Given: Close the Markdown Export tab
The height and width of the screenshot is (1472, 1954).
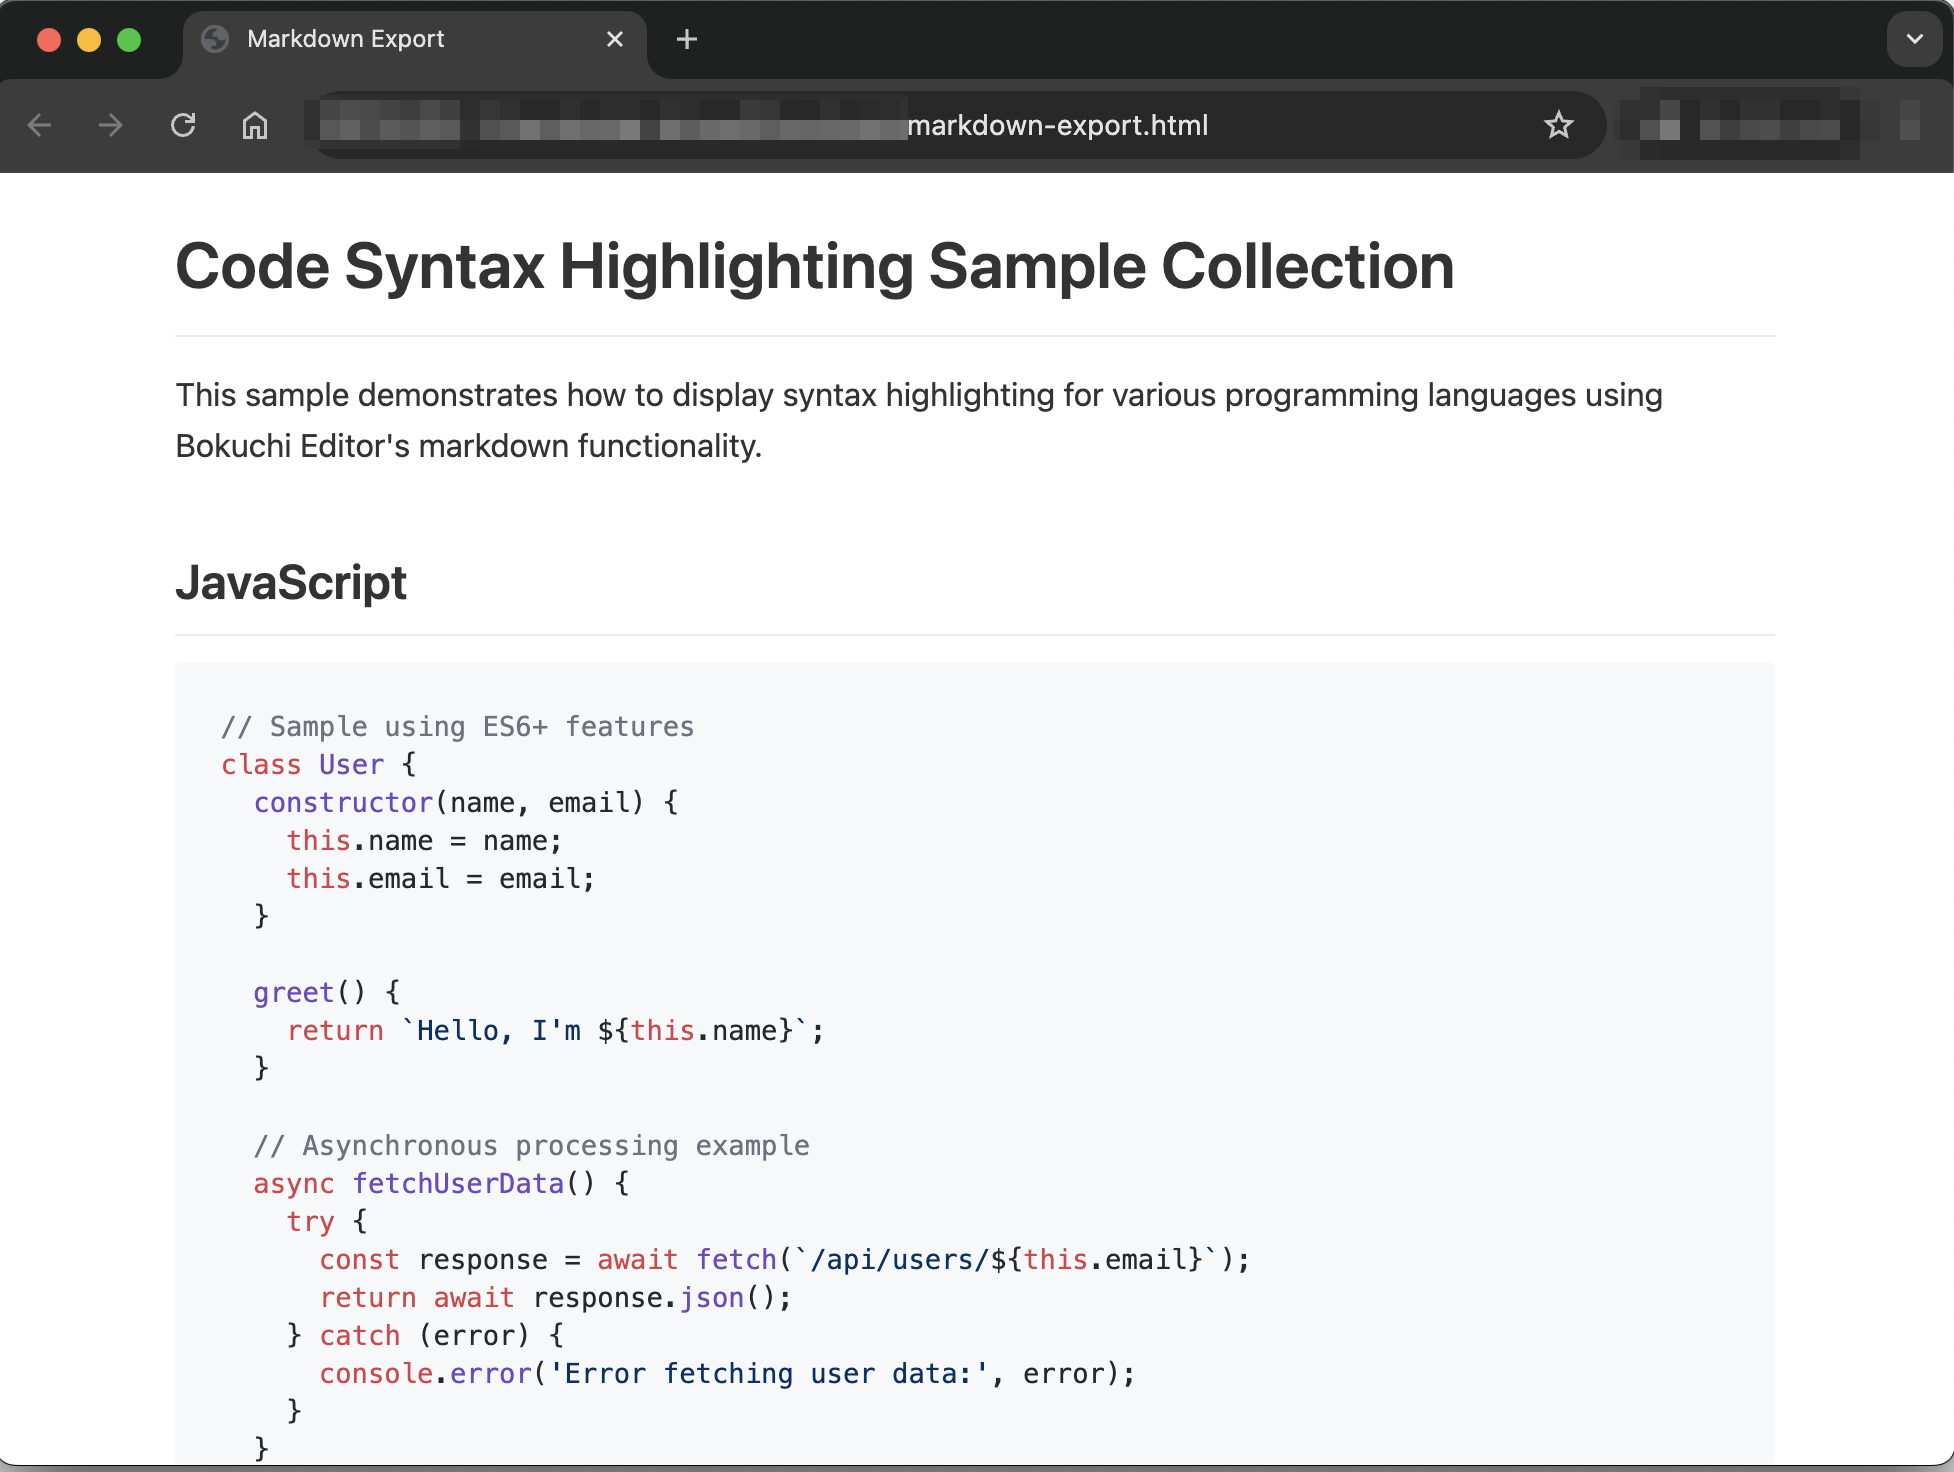Looking at the screenshot, I should pos(614,39).
